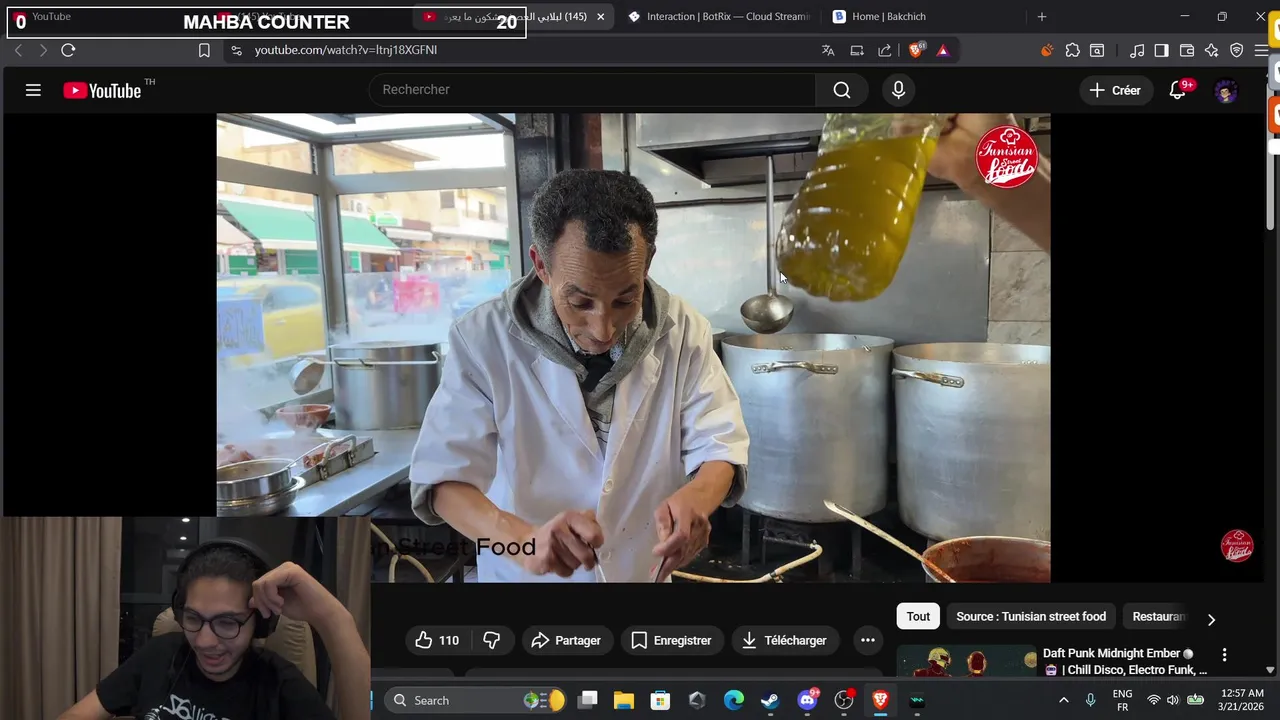Go forward in browser history
The width and height of the screenshot is (1280, 720).
[x=42, y=50]
